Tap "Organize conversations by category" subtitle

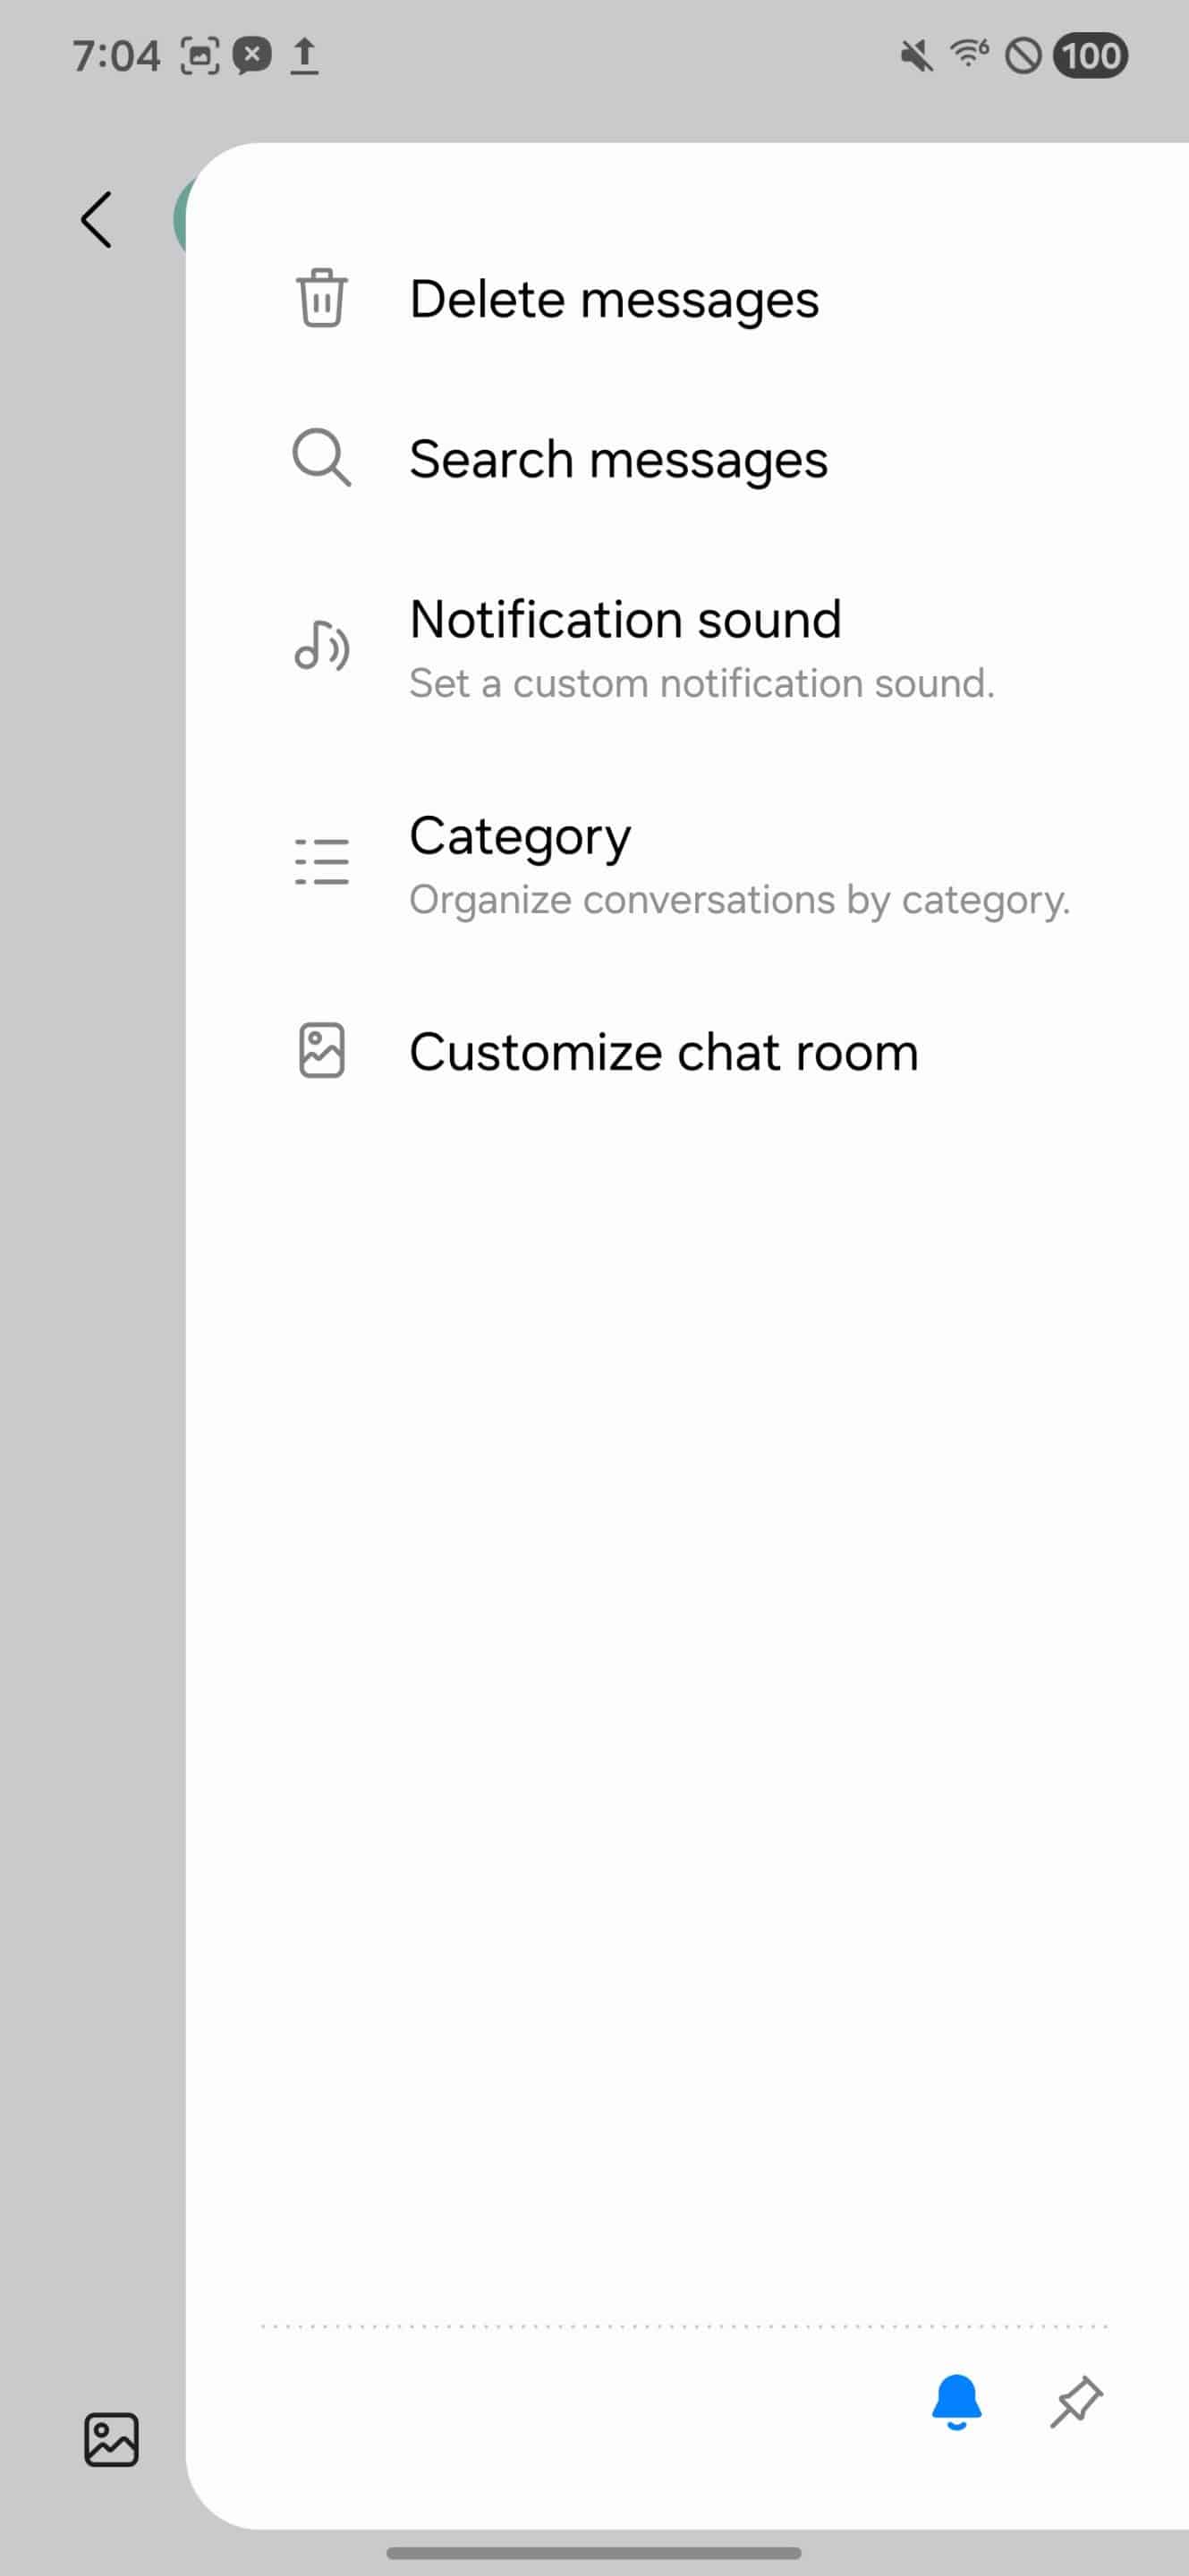tap(739, 900)
